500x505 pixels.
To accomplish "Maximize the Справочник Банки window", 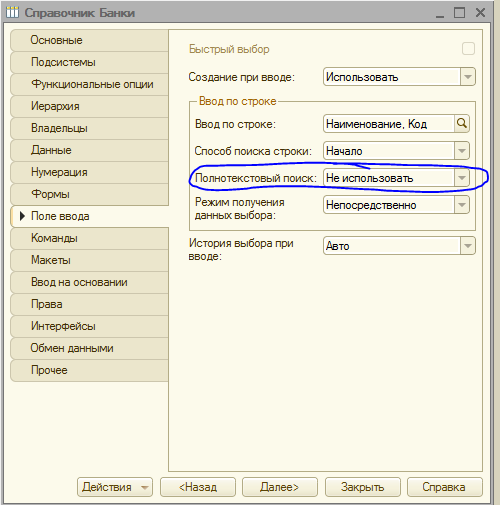I will (x=459, y=13).
